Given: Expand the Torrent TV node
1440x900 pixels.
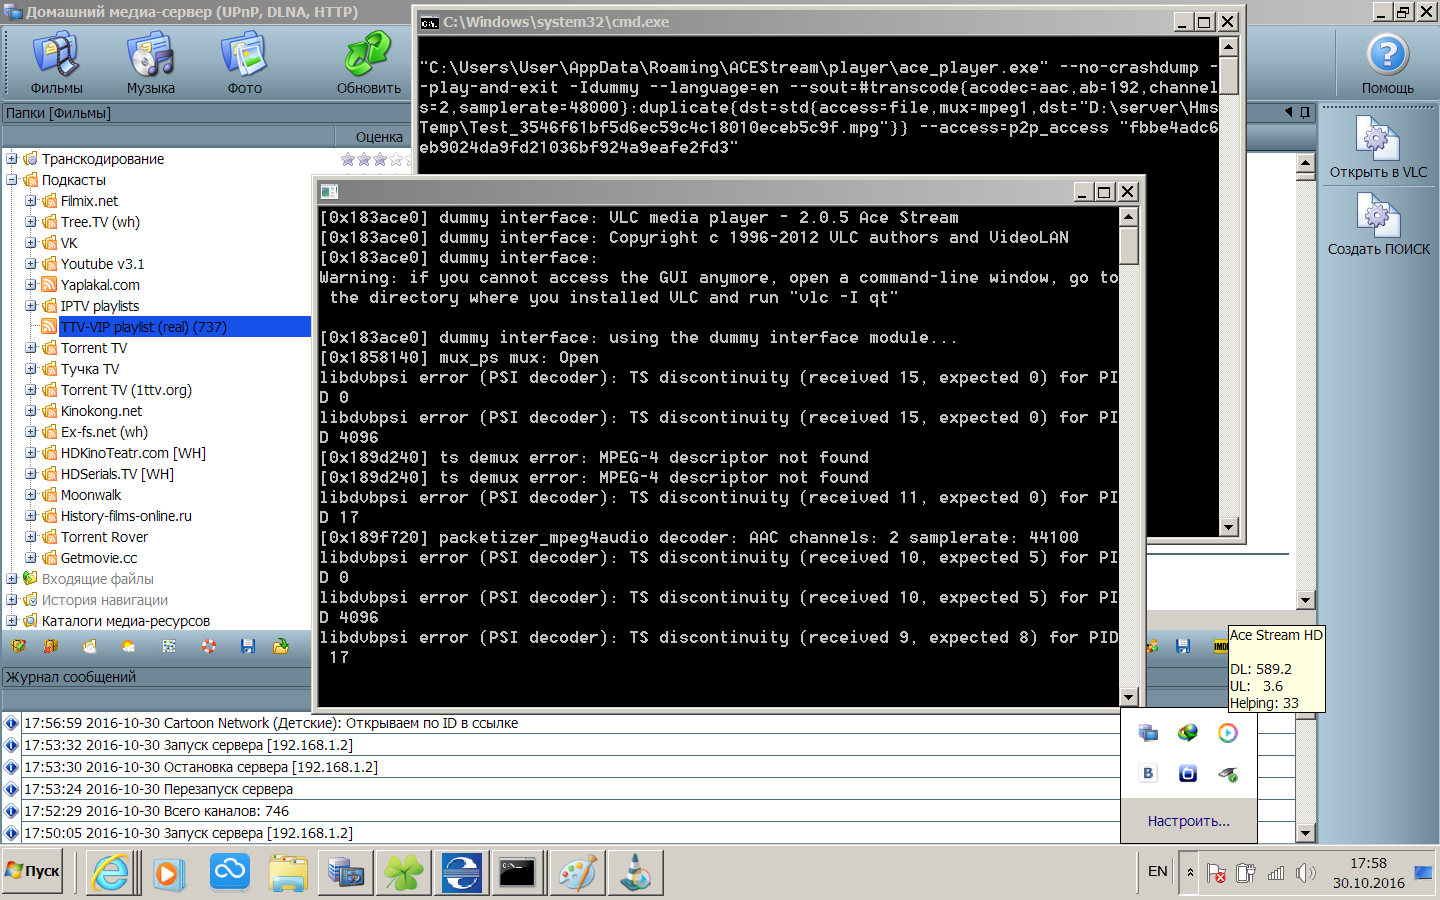Looking at the screenshot, I should pyautogui.click(x=31, y=348).
